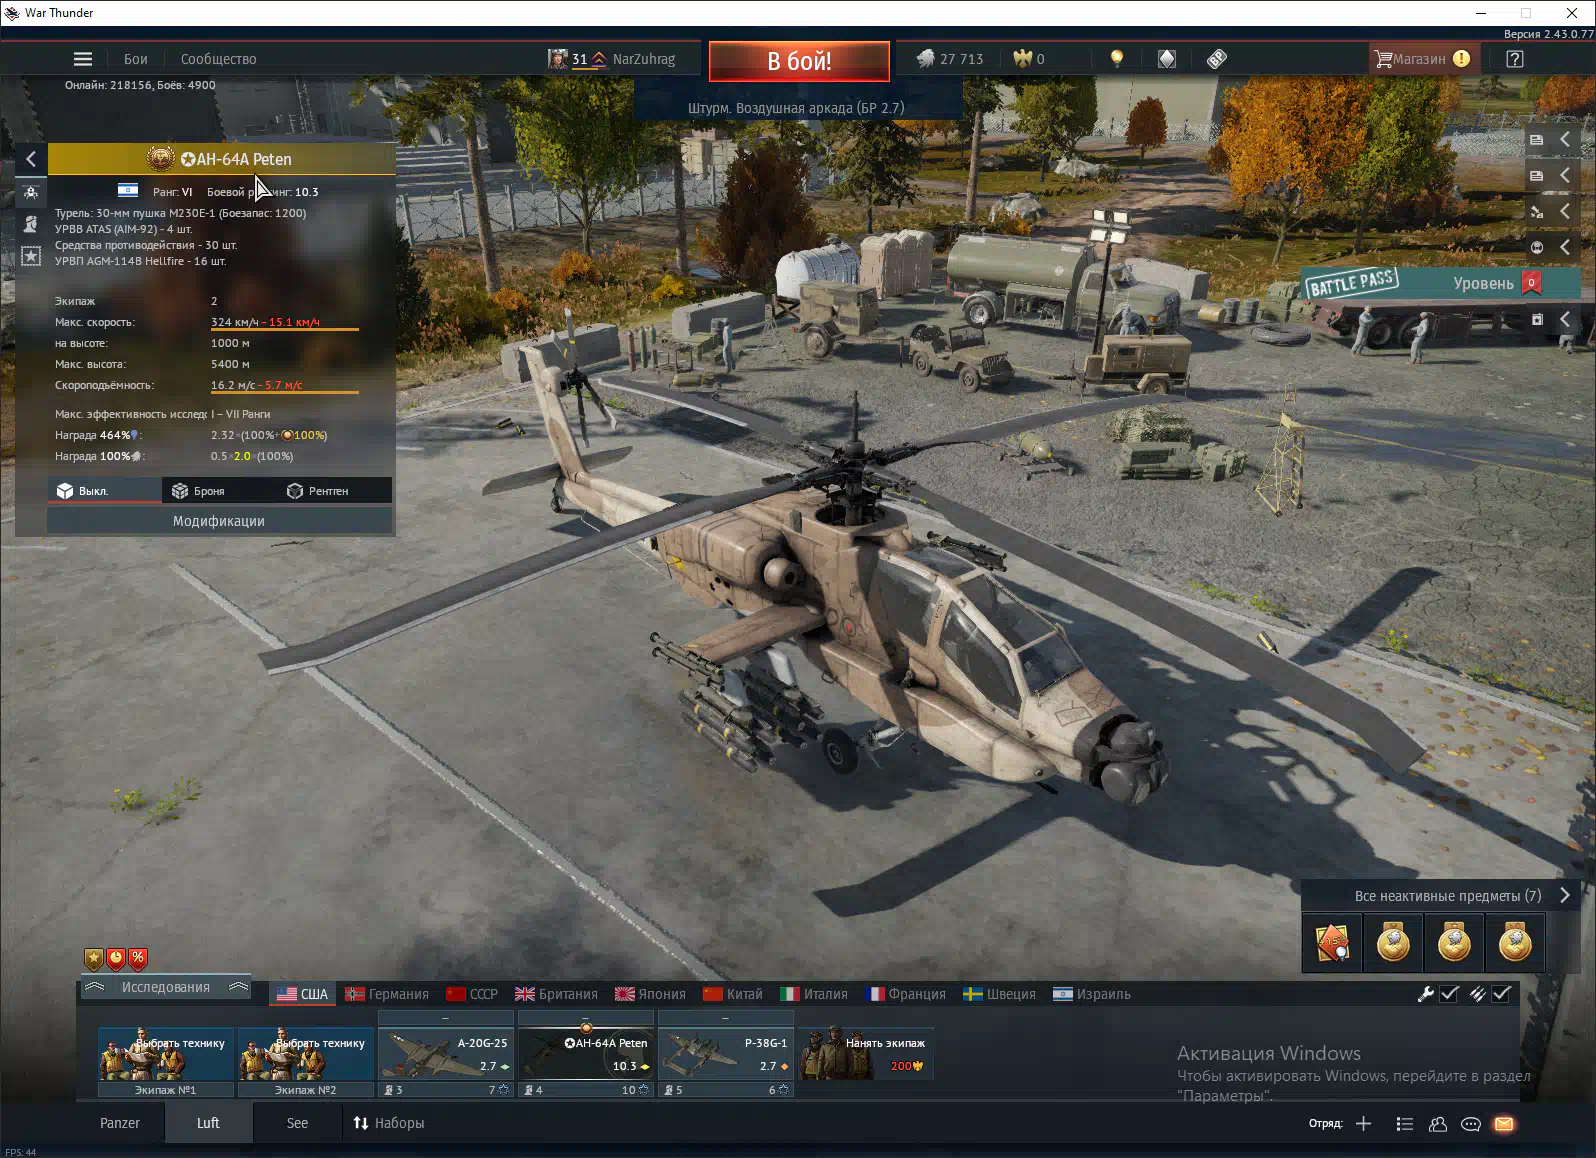Select Израиль nation tab
Screen dimensions: 1596x1158
click(1092, 994)
